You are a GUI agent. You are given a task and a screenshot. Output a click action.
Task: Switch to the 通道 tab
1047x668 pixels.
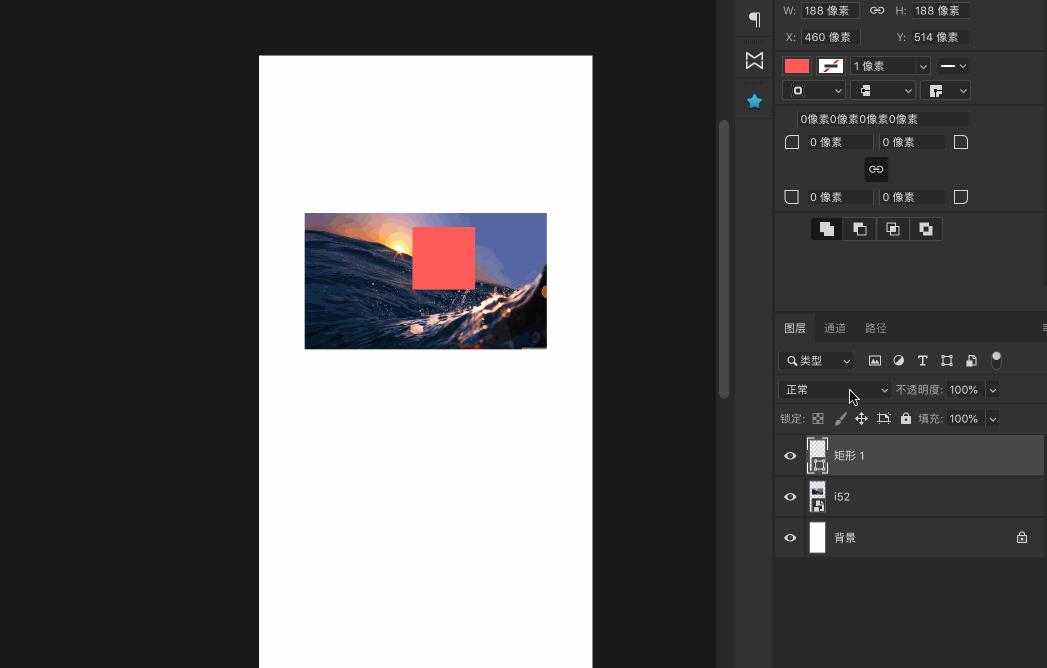click(835, 328)
